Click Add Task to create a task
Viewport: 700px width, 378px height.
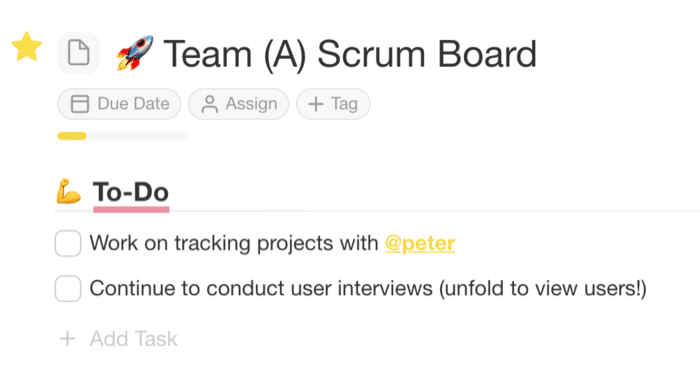(x=133, y=339)
